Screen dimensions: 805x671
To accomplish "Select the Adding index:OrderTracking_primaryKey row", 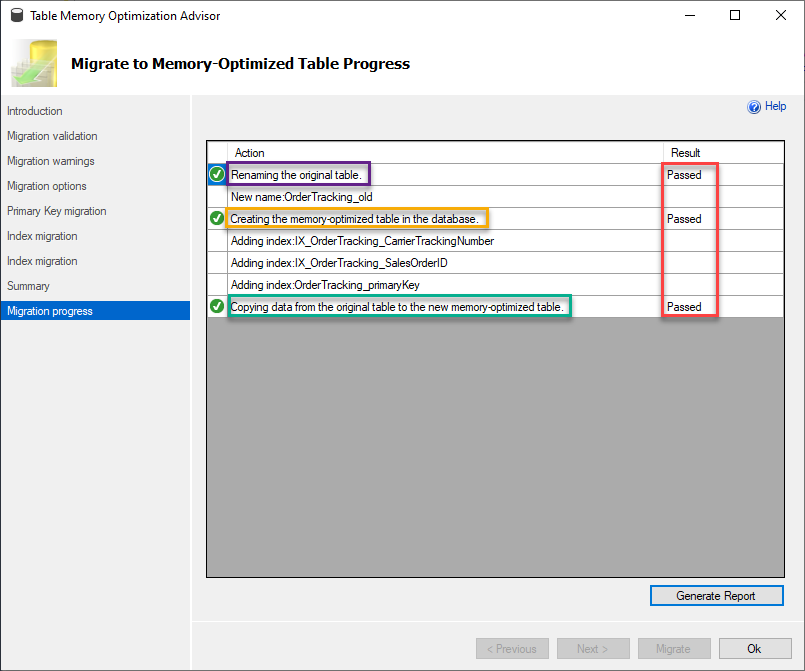I will click(495, 284).
